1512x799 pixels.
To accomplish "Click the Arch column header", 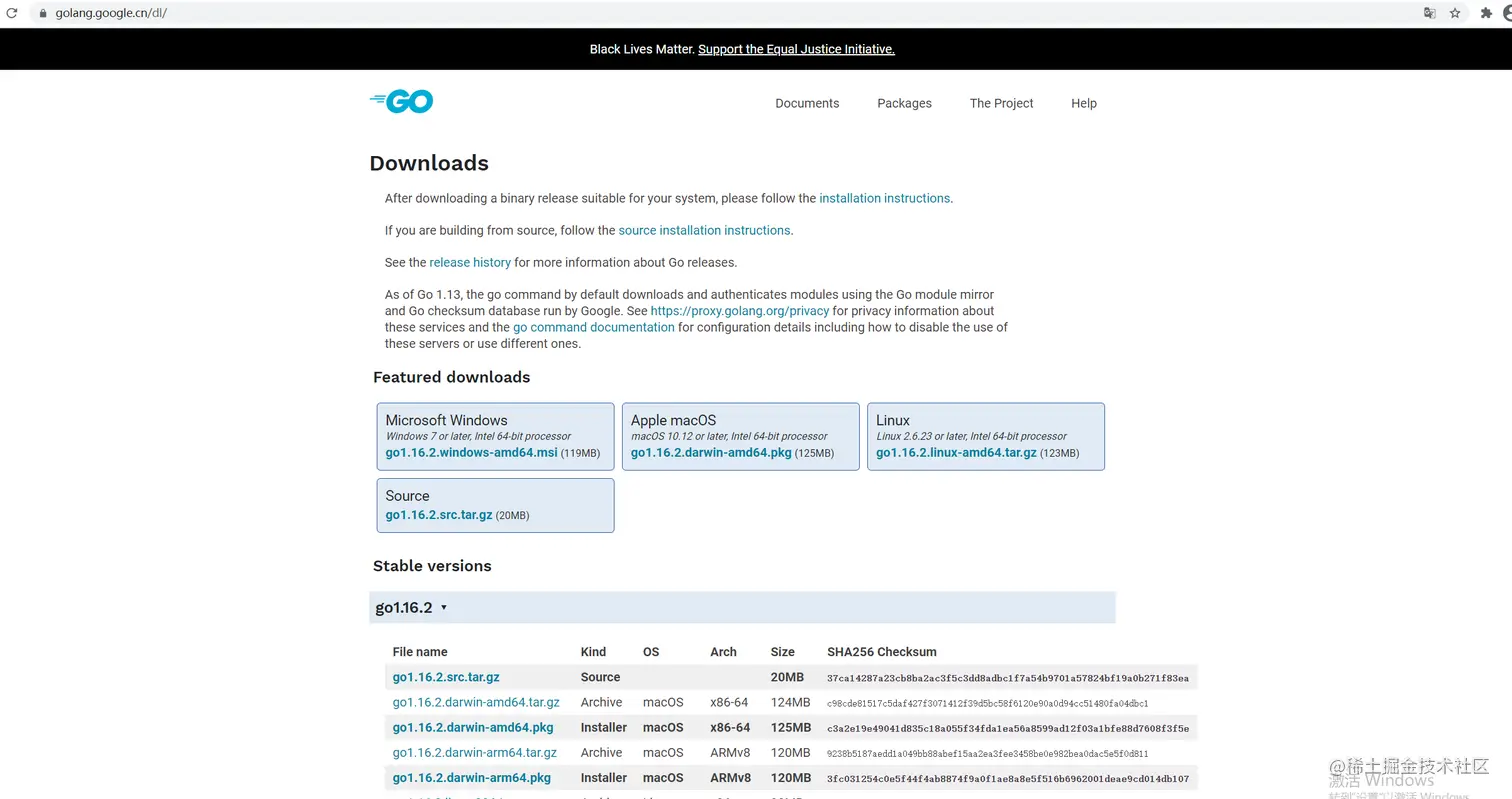I will tap(723, 652).
